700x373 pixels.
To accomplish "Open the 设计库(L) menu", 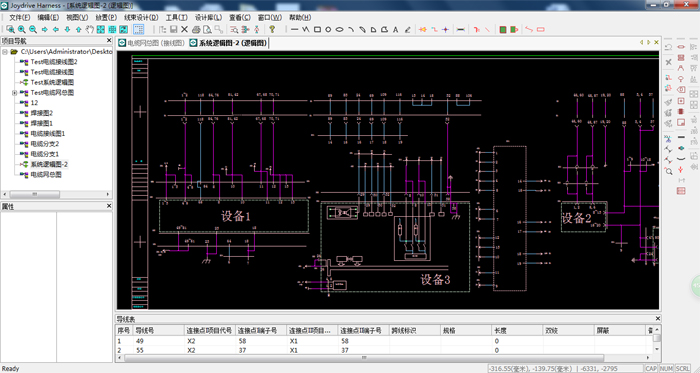I will pyautogui.click(x=208, y=17).
